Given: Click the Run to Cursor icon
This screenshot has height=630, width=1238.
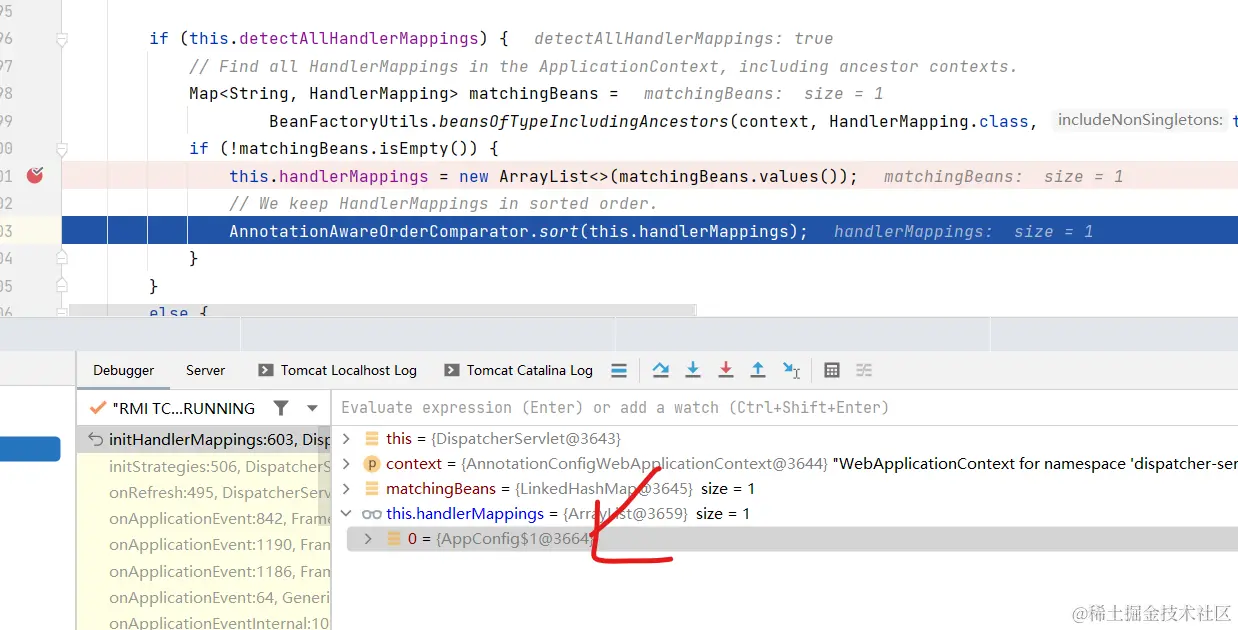Looking at the screenshot, I should click(x=791, y=370).
